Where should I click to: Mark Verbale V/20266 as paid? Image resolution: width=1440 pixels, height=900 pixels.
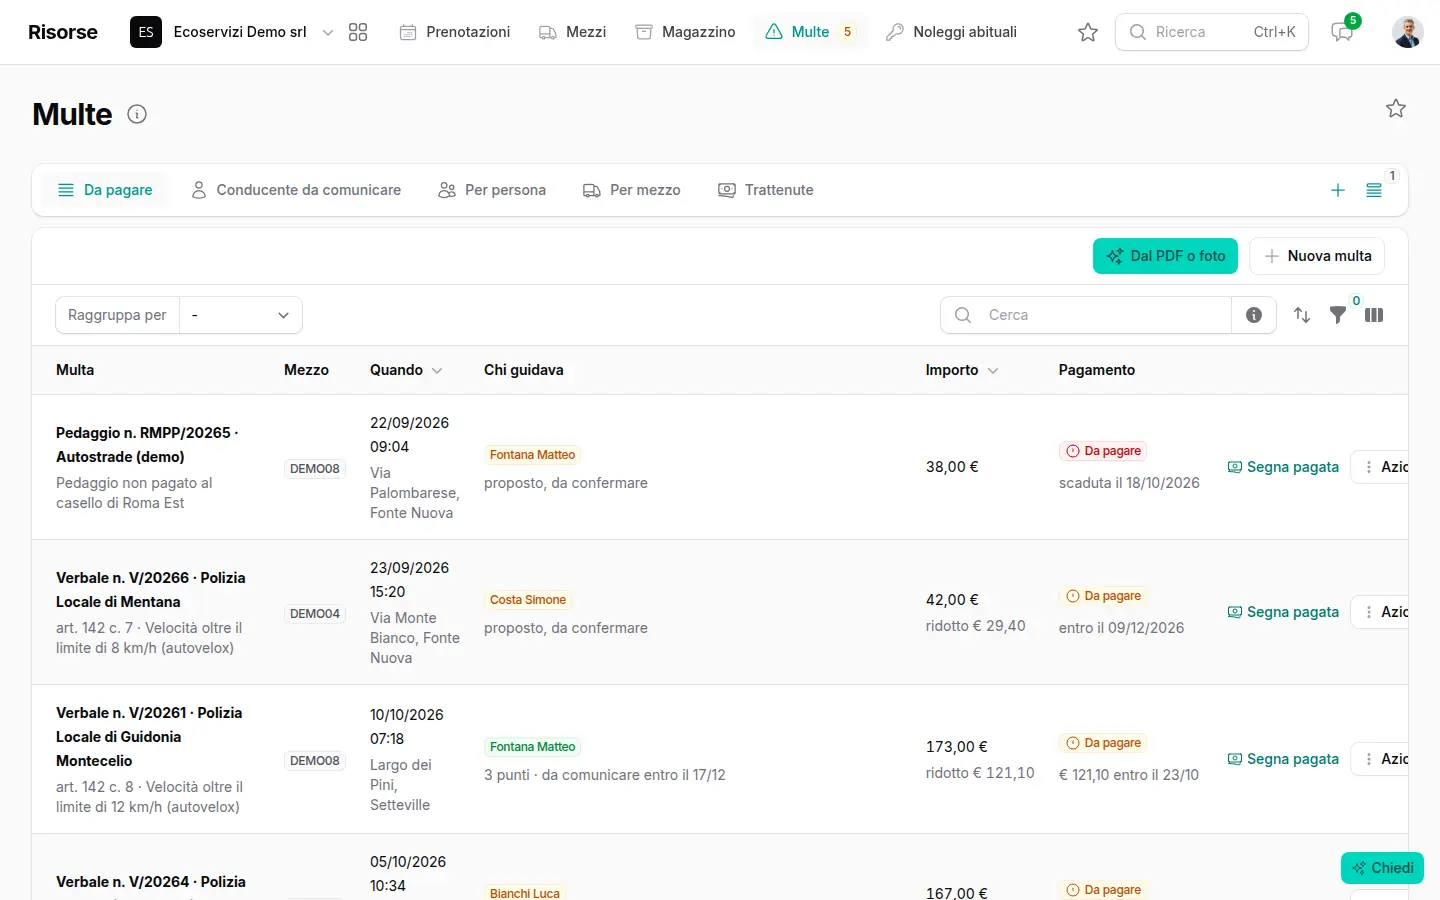tap(1283, 612)
